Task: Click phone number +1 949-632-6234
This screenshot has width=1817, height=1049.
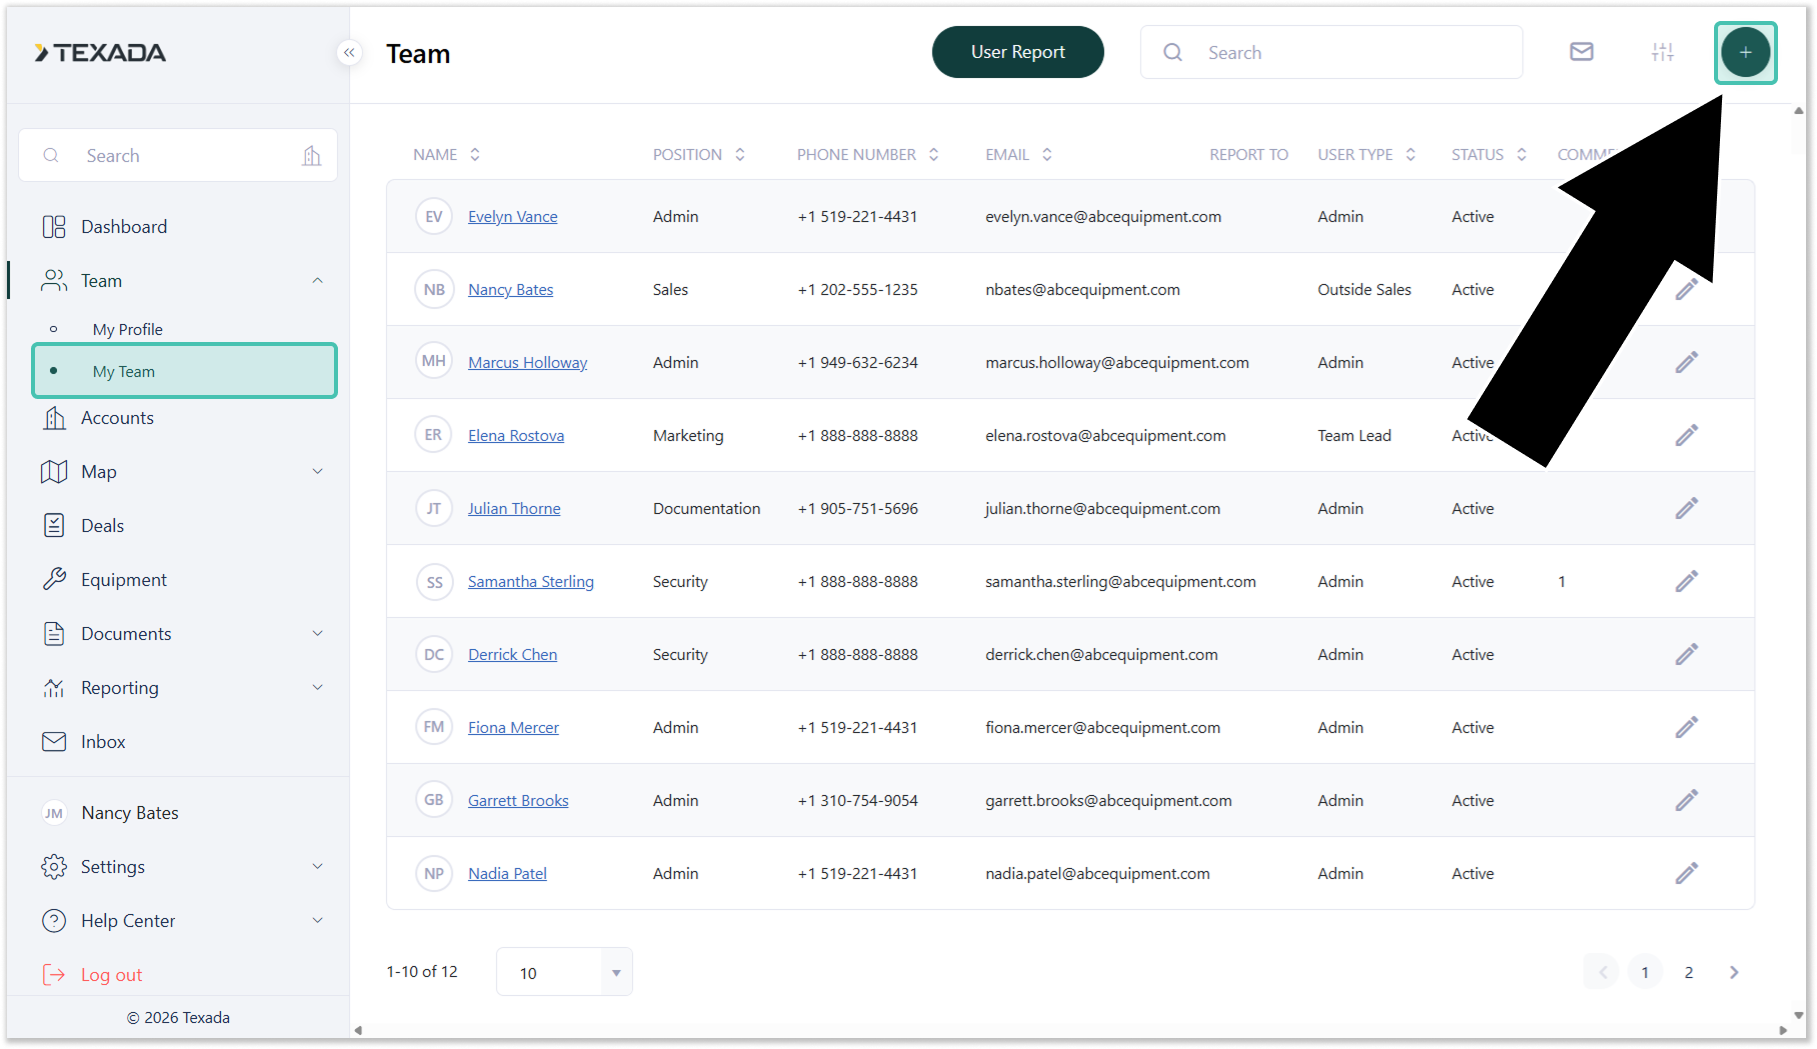Action: (857, 362)
